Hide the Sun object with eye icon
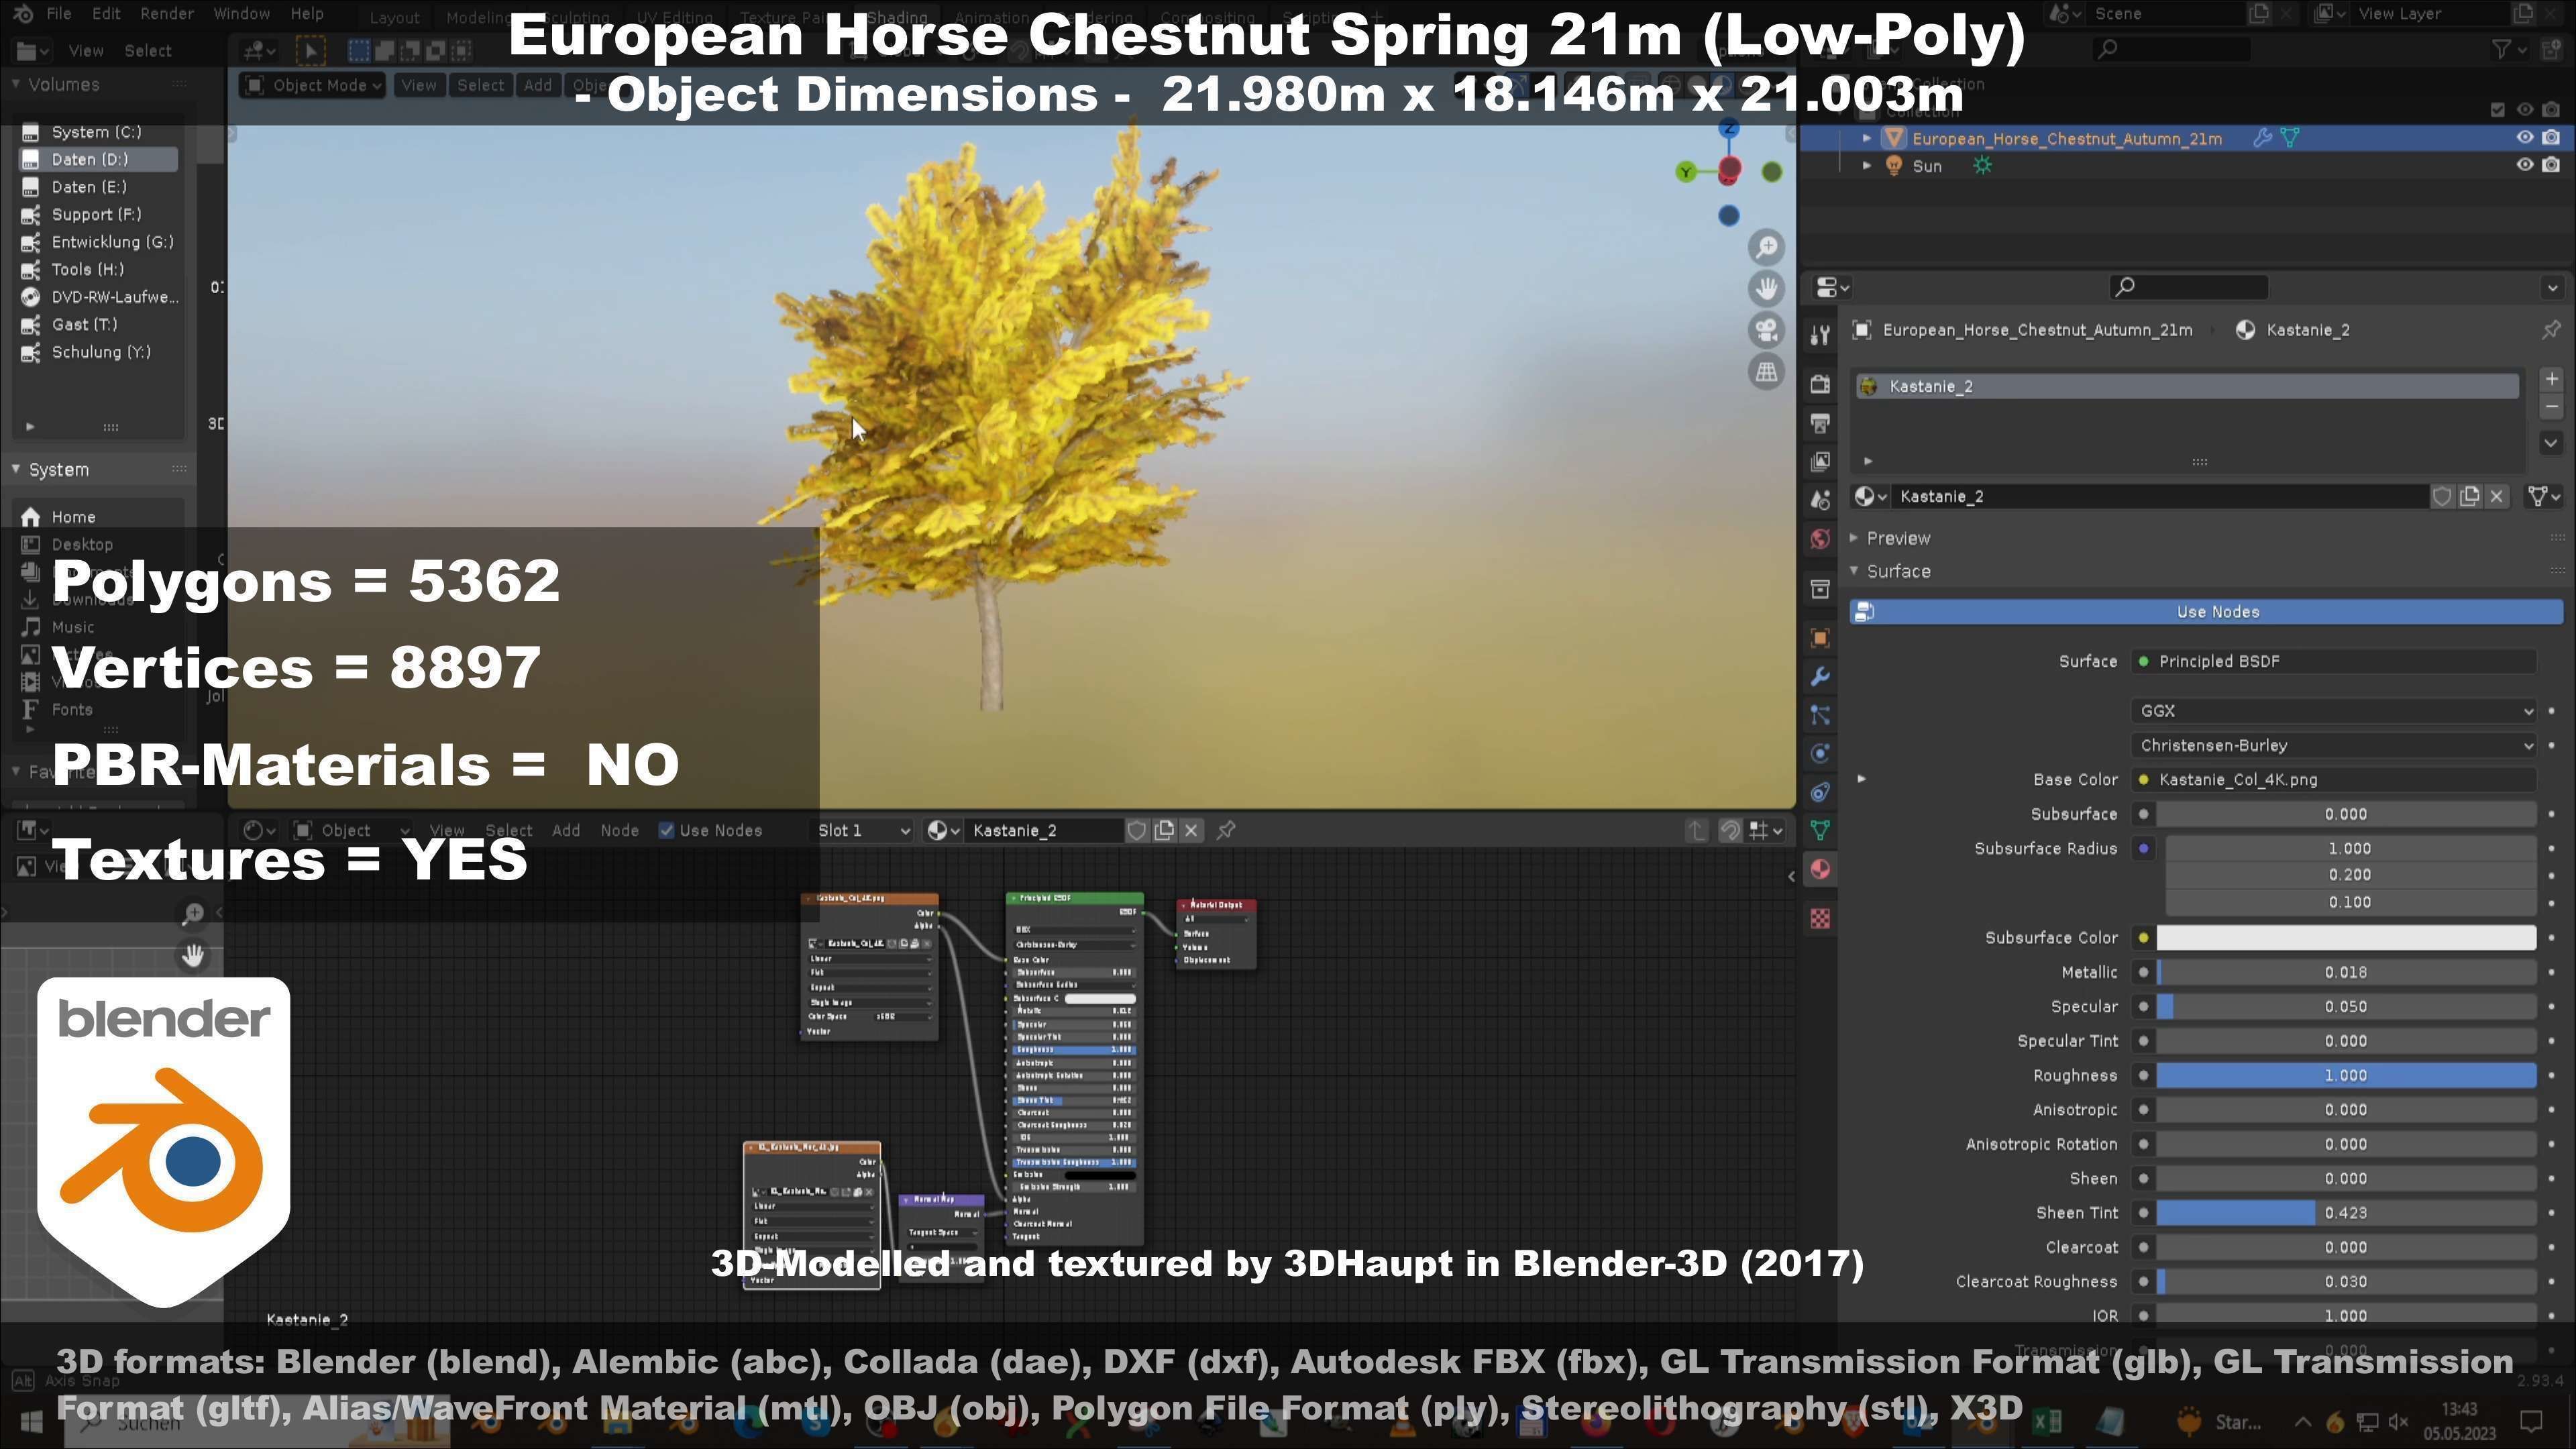Image resolution: width=2576 pixels, height=1449 pixels. [x=2524, y=165]
